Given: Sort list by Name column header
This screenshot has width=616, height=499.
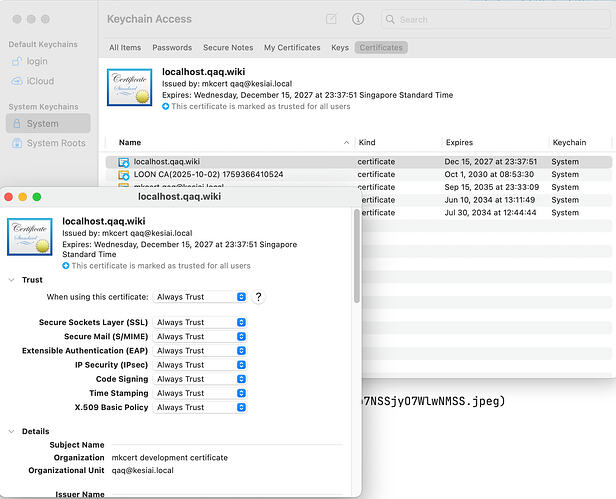Looking at the screenshot, I should pyautogui.click(x=130, y=142).
